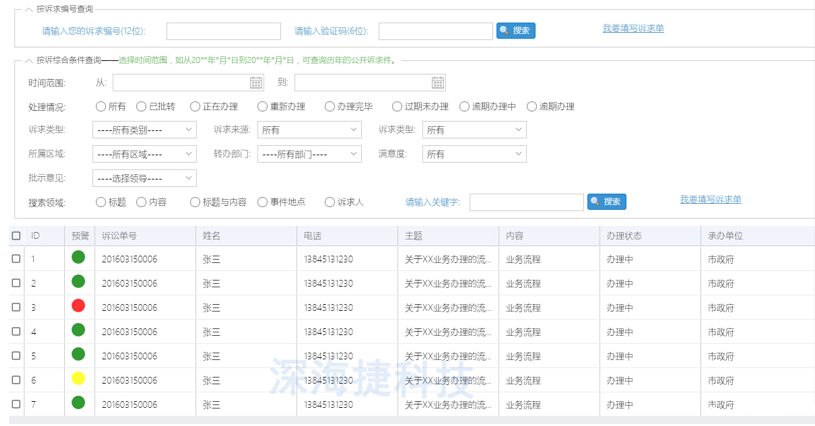Collapse the 按诉求编号查询 section arrow
Viewport: 815px width, 426px height.
(27, 8)
